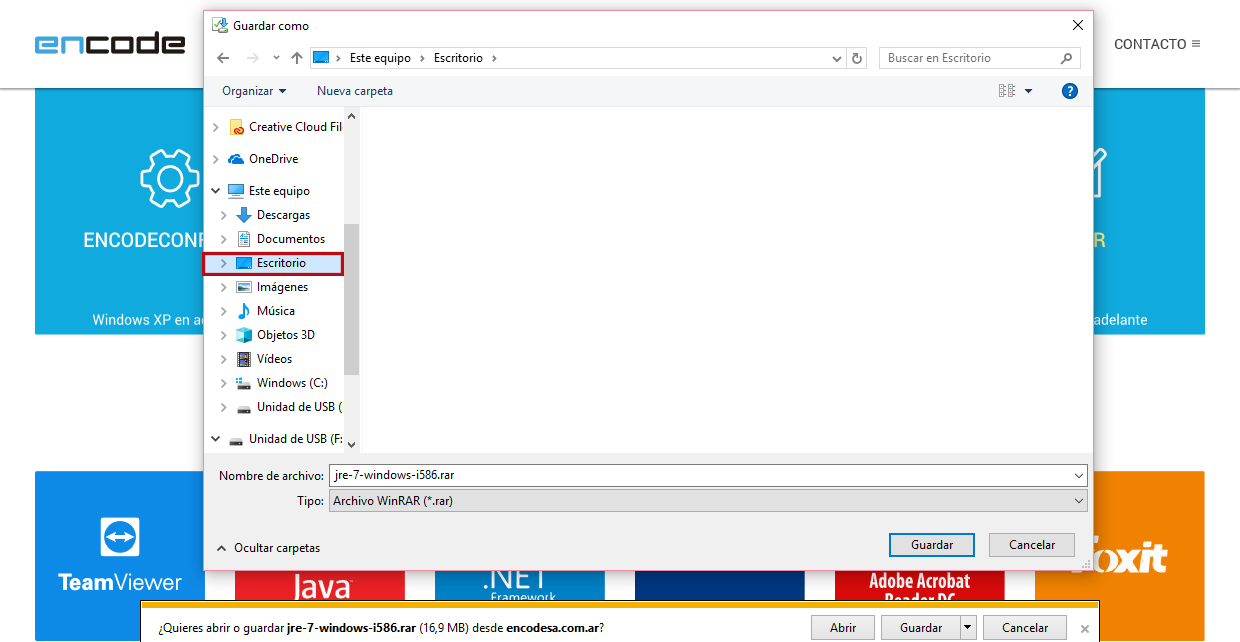Image resolution: width=1240 pixels, height=642 pixels.
Task: Click the Java tile on the webpage
Action: click(x=320, y=586)
